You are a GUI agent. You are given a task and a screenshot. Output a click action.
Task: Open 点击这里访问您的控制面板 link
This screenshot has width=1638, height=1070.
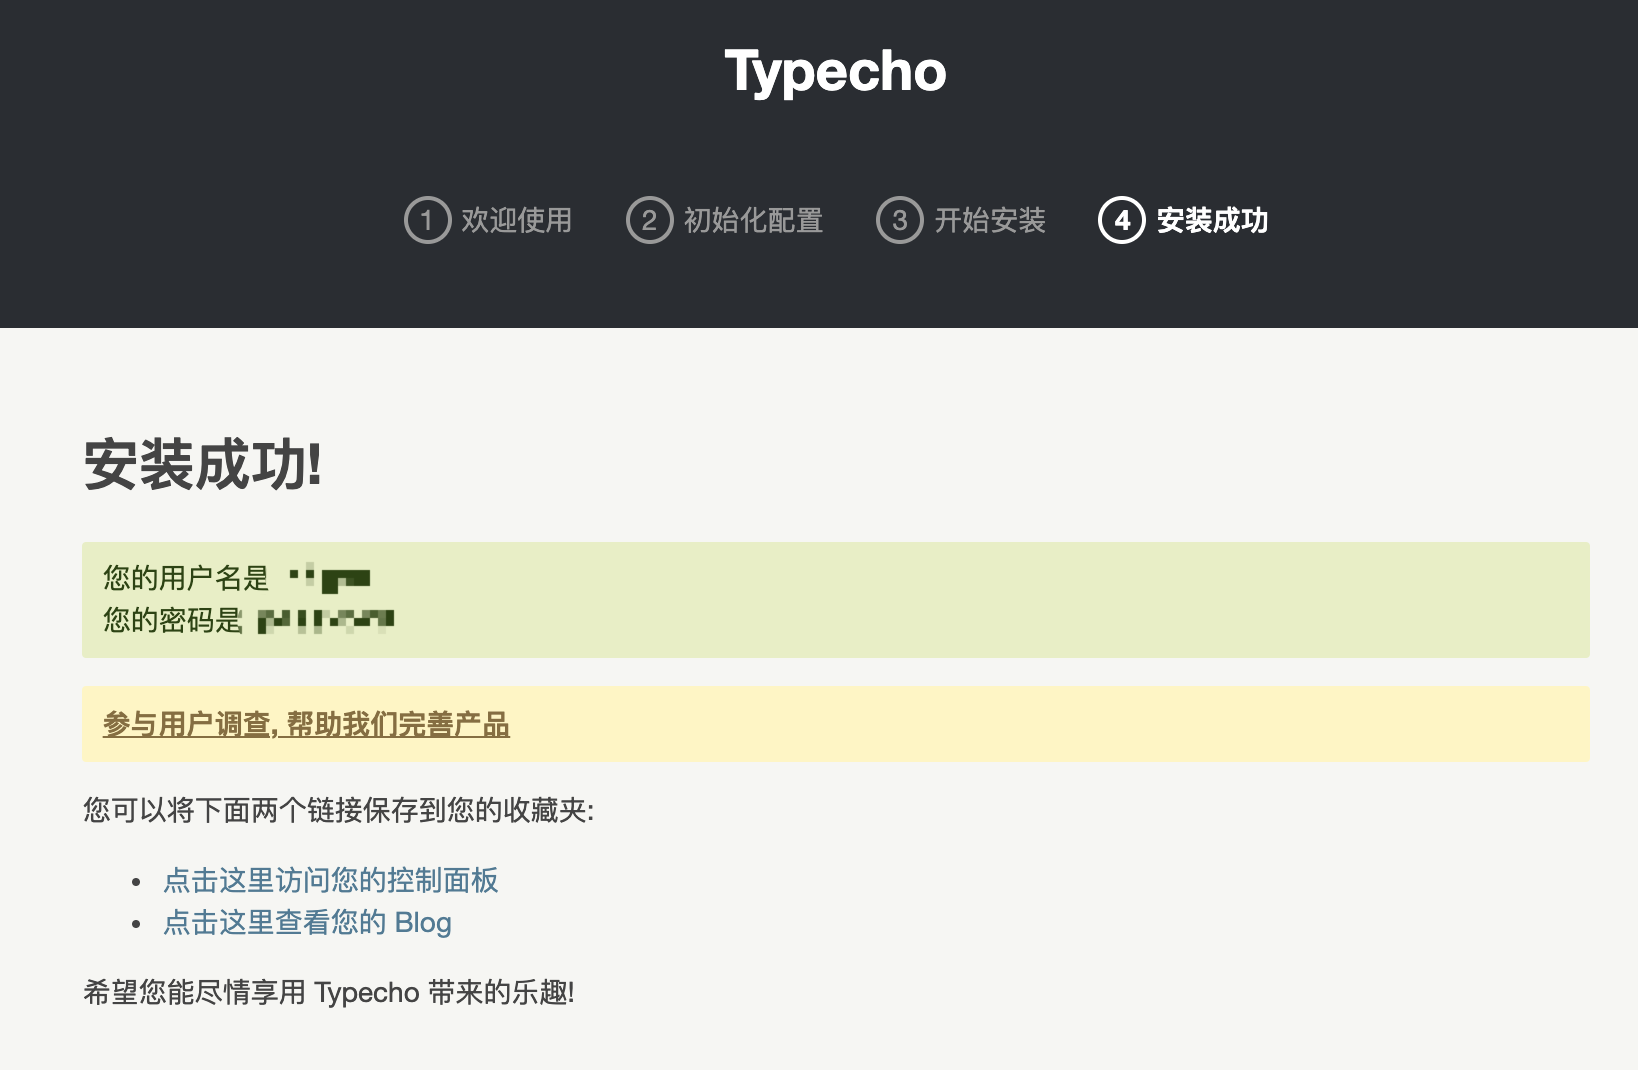(331, 880)
